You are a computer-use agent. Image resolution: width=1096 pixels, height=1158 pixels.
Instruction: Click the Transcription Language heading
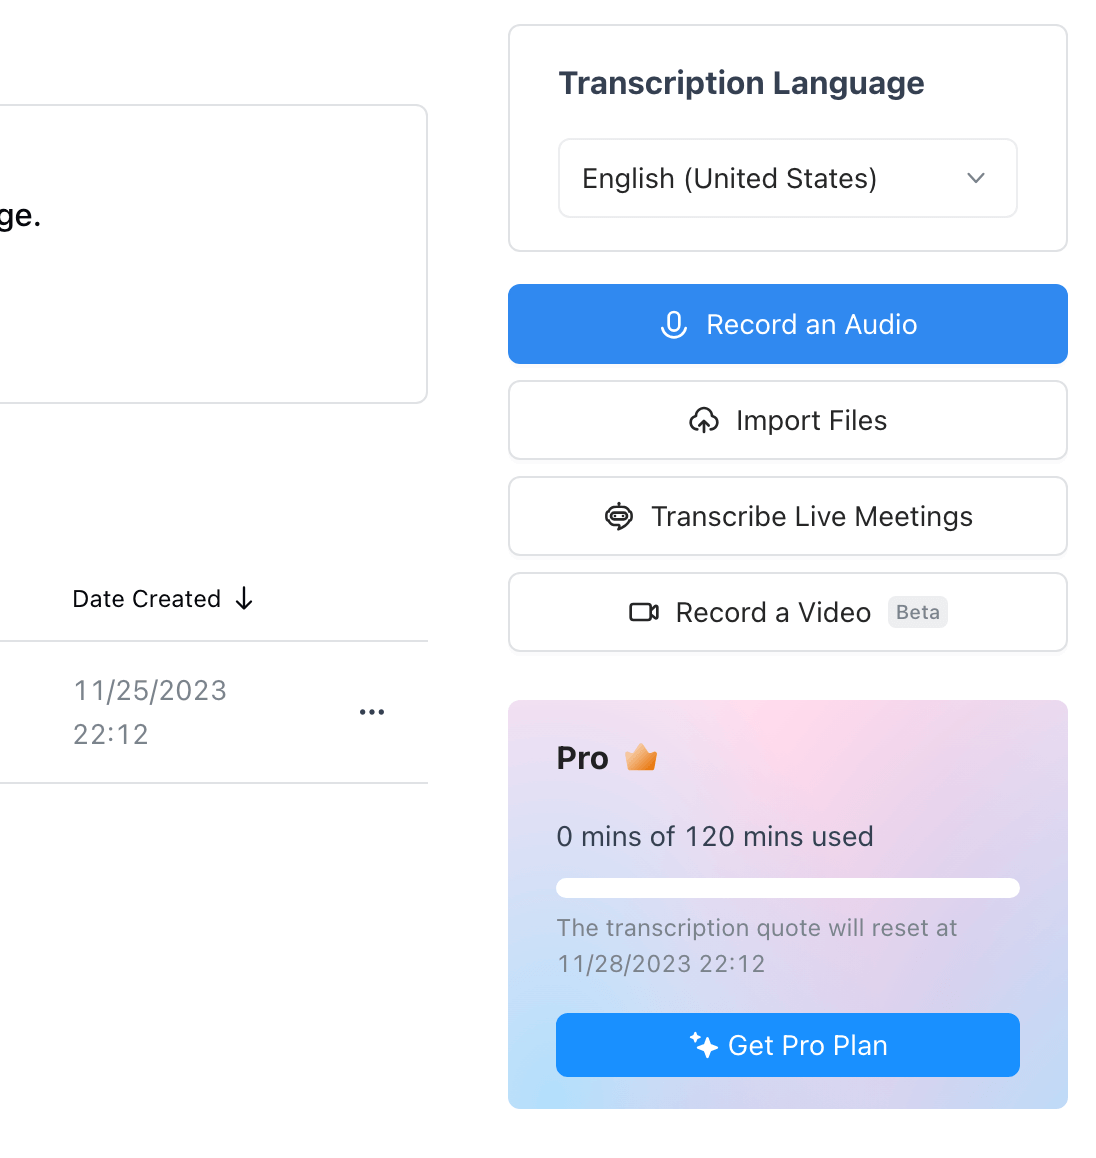tap(741, 83)
